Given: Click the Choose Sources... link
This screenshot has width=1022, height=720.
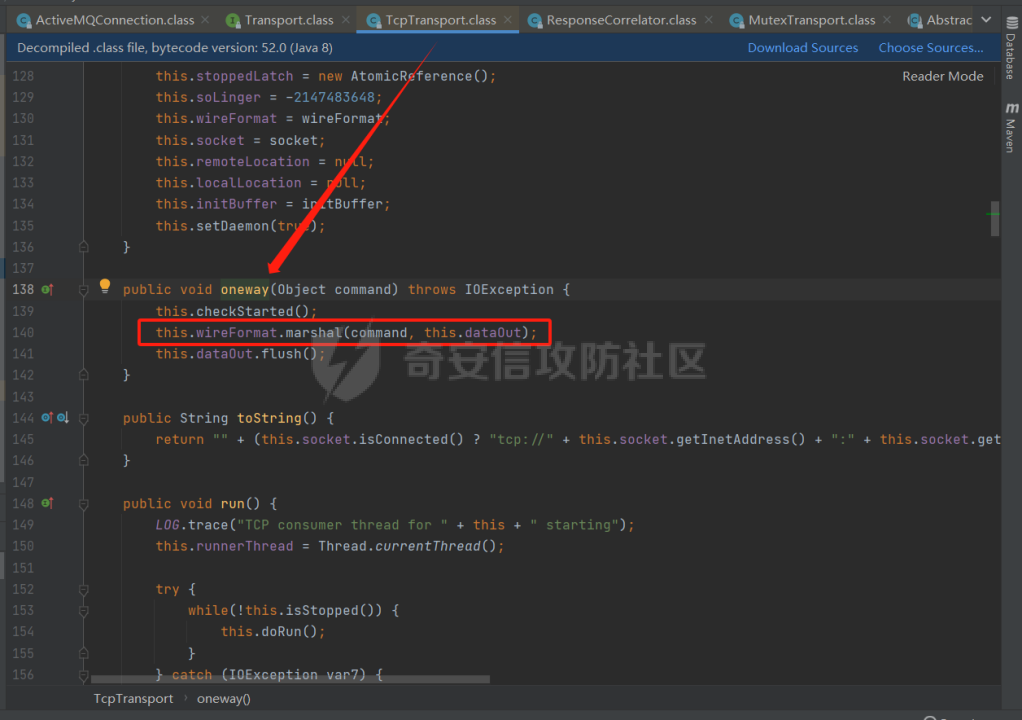Looking at the screenshot, I should pyautogui.click(x=930, y=48).
